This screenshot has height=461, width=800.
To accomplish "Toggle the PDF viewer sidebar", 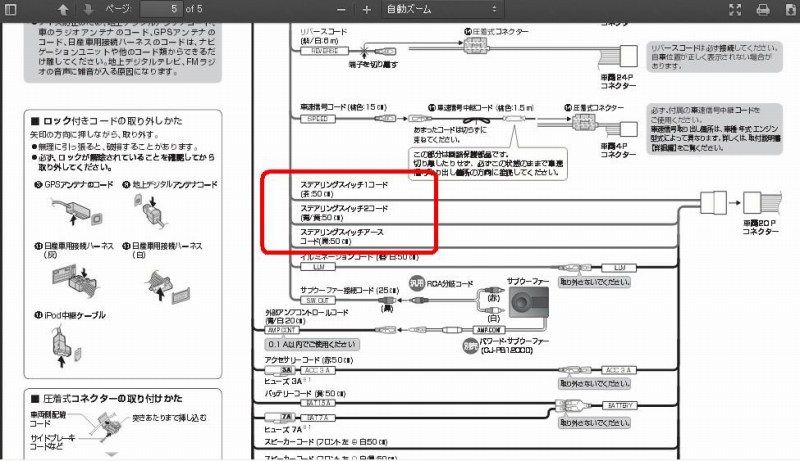I will click(x=10, y=9).
